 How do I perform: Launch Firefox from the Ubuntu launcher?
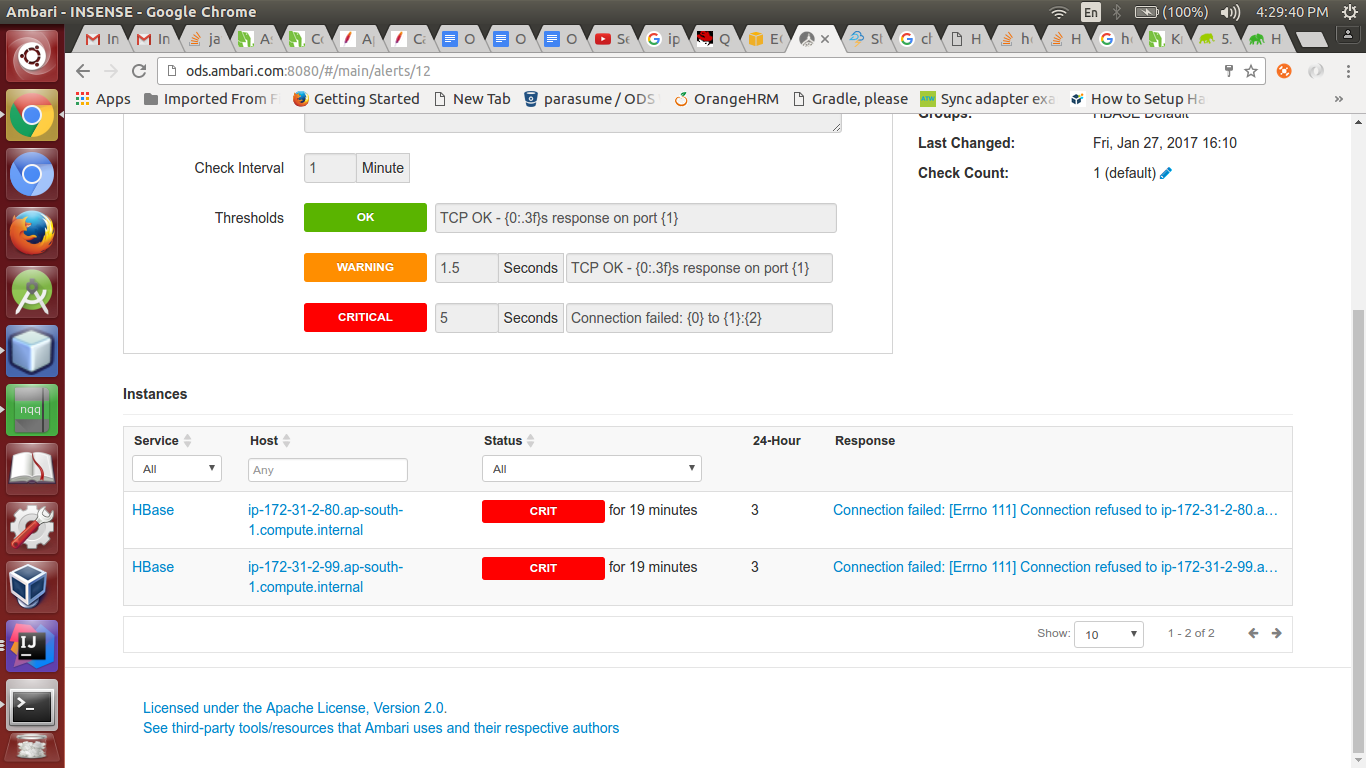[32, 233]
